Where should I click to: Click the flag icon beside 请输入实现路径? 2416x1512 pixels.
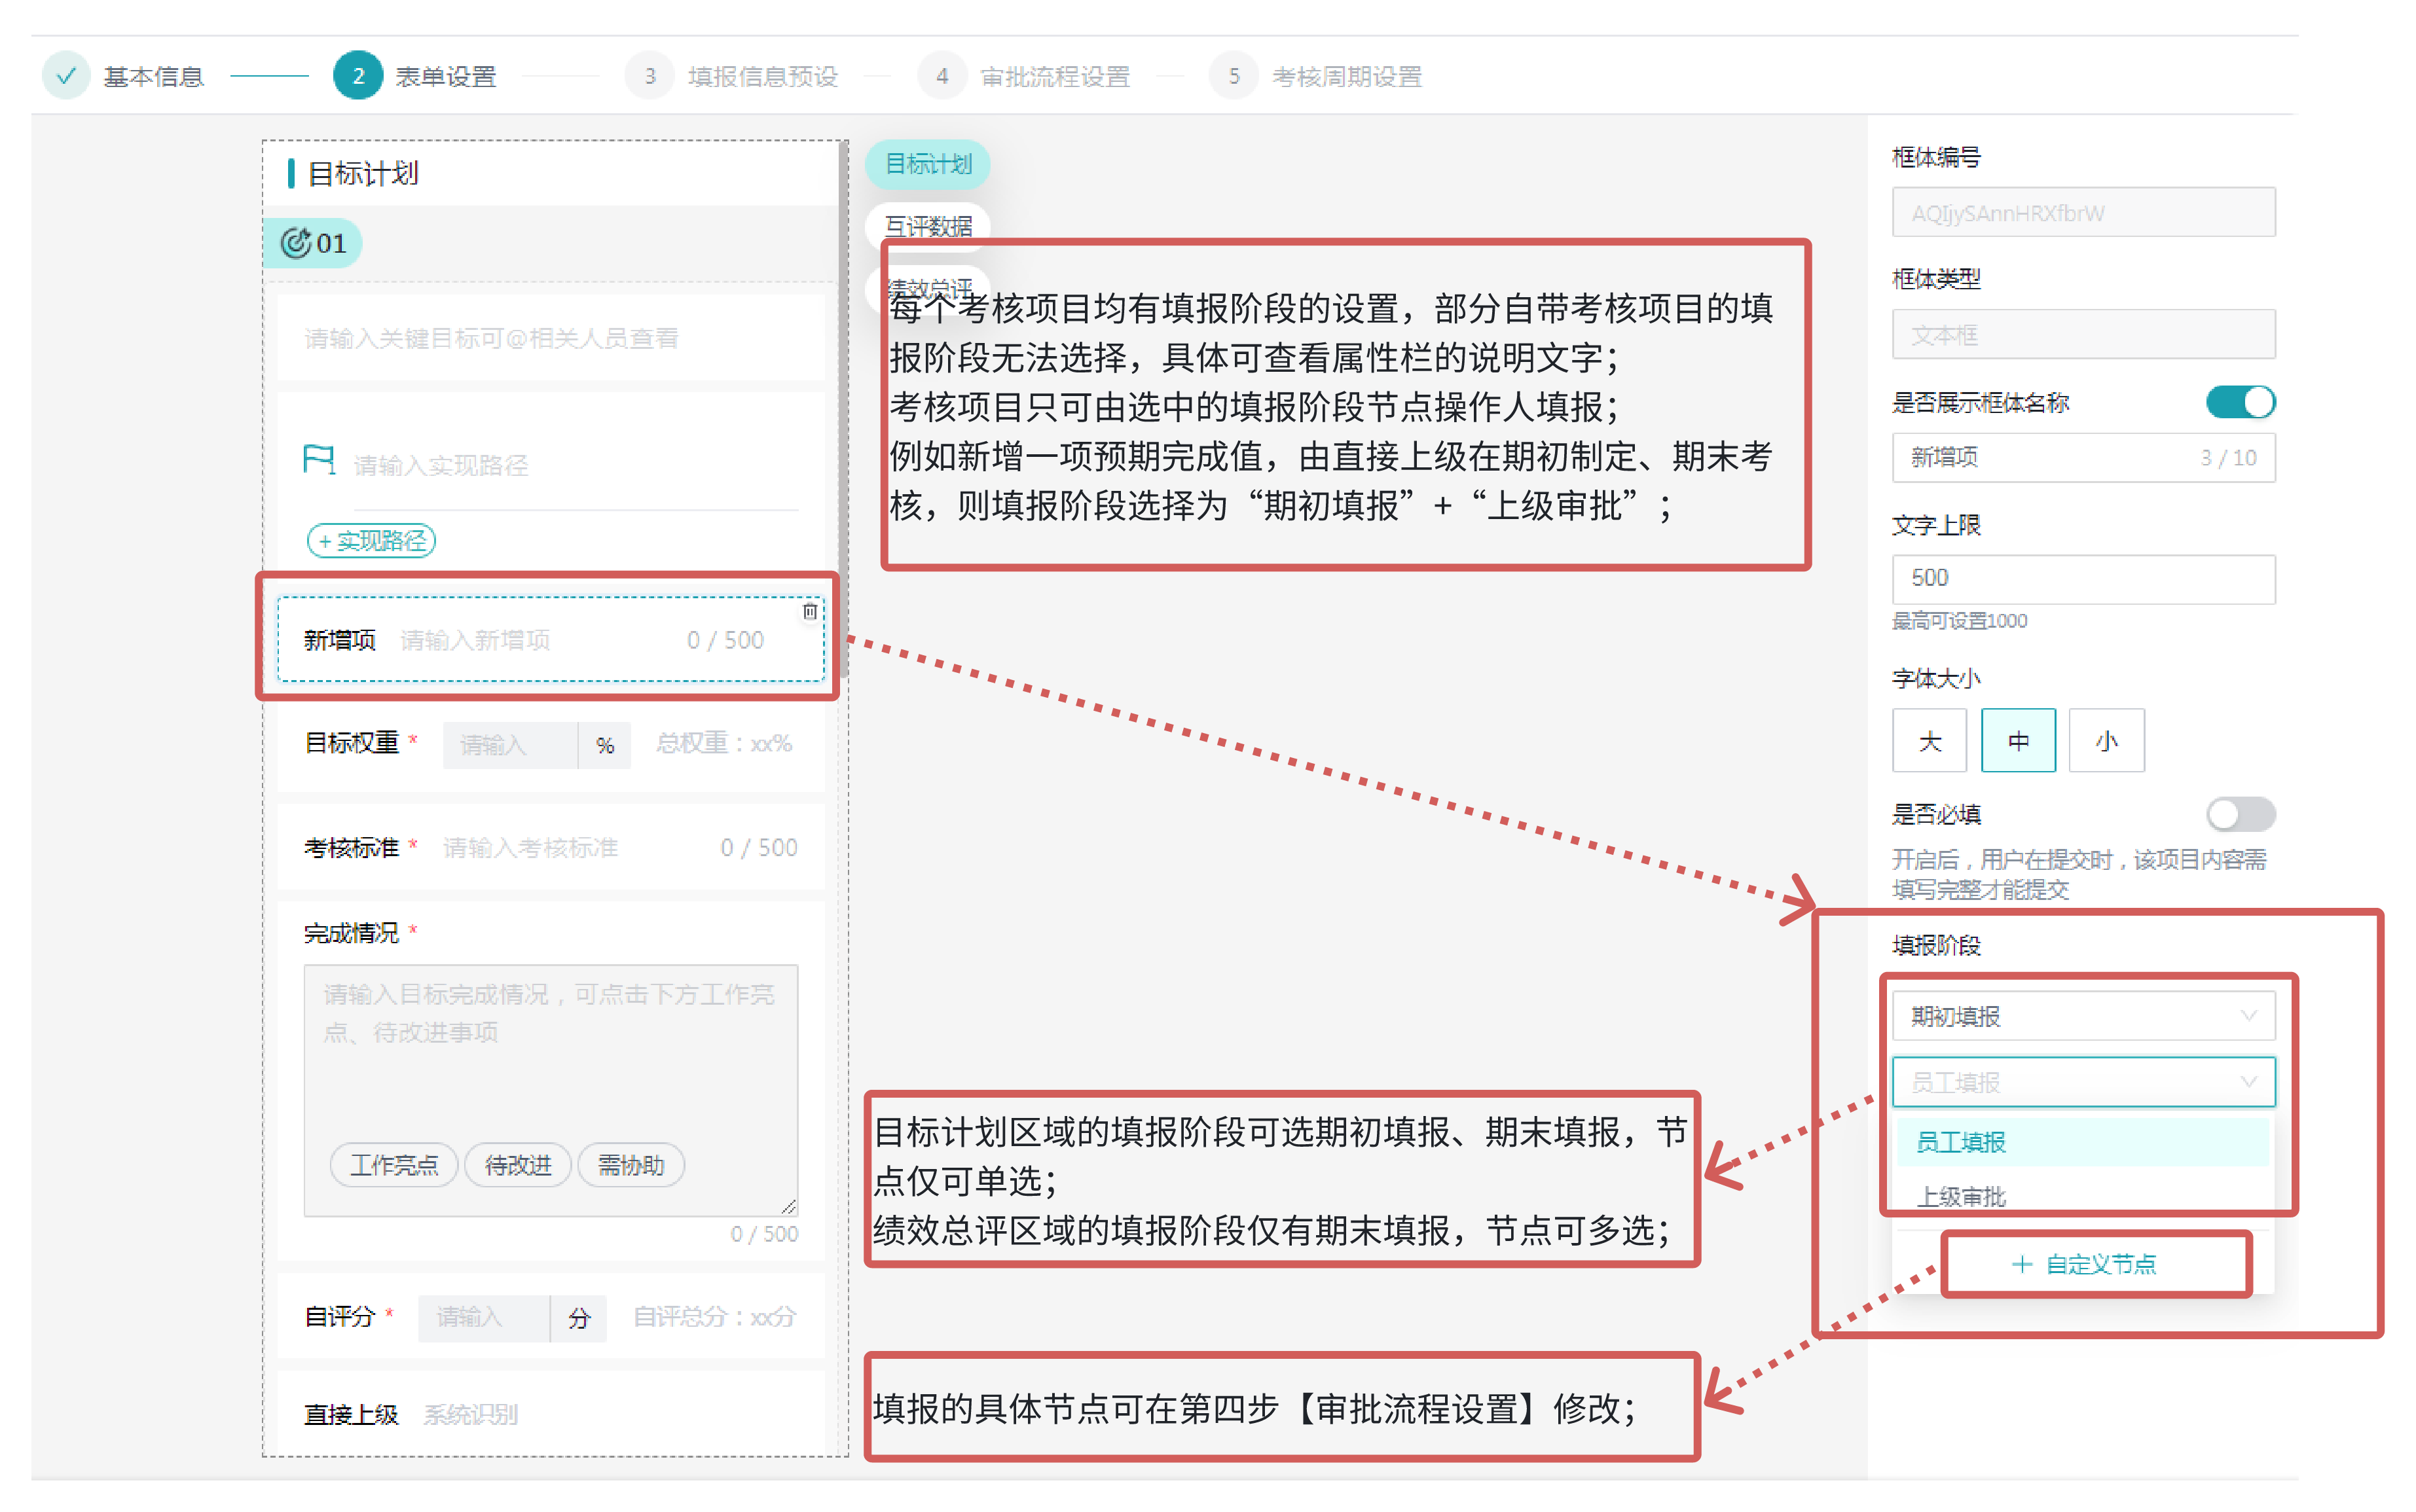pyautogui.click(x=318, y=460)
